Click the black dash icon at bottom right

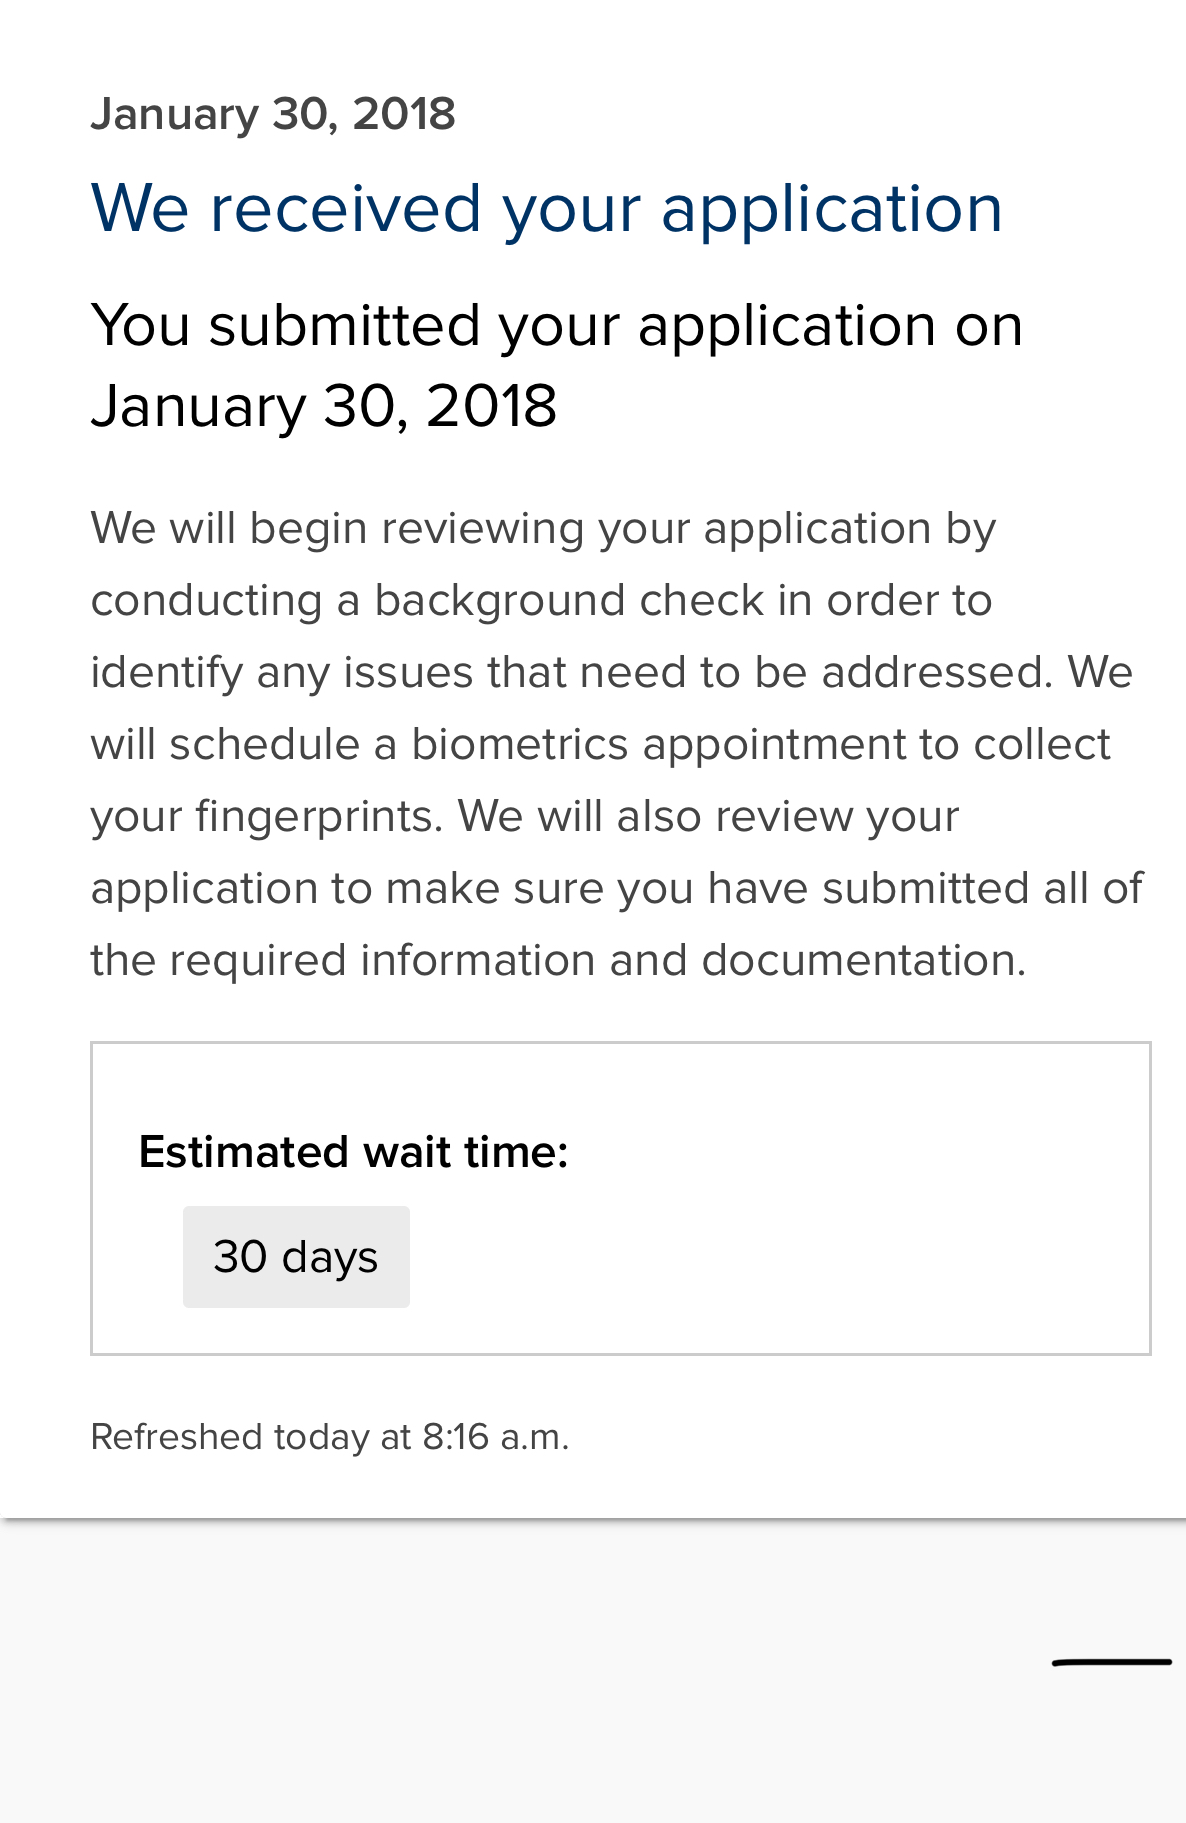click(1111, 1662)
